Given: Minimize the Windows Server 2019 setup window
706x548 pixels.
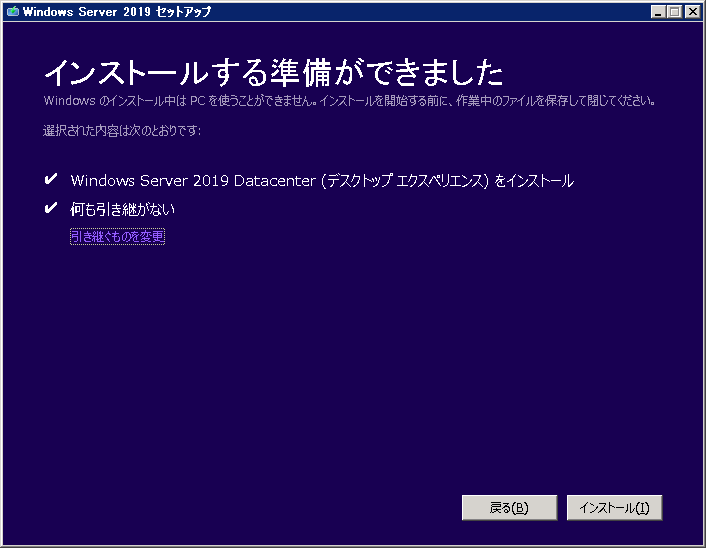Looking at the screenshot, I should pyautogui.click(x=658, y=11).
